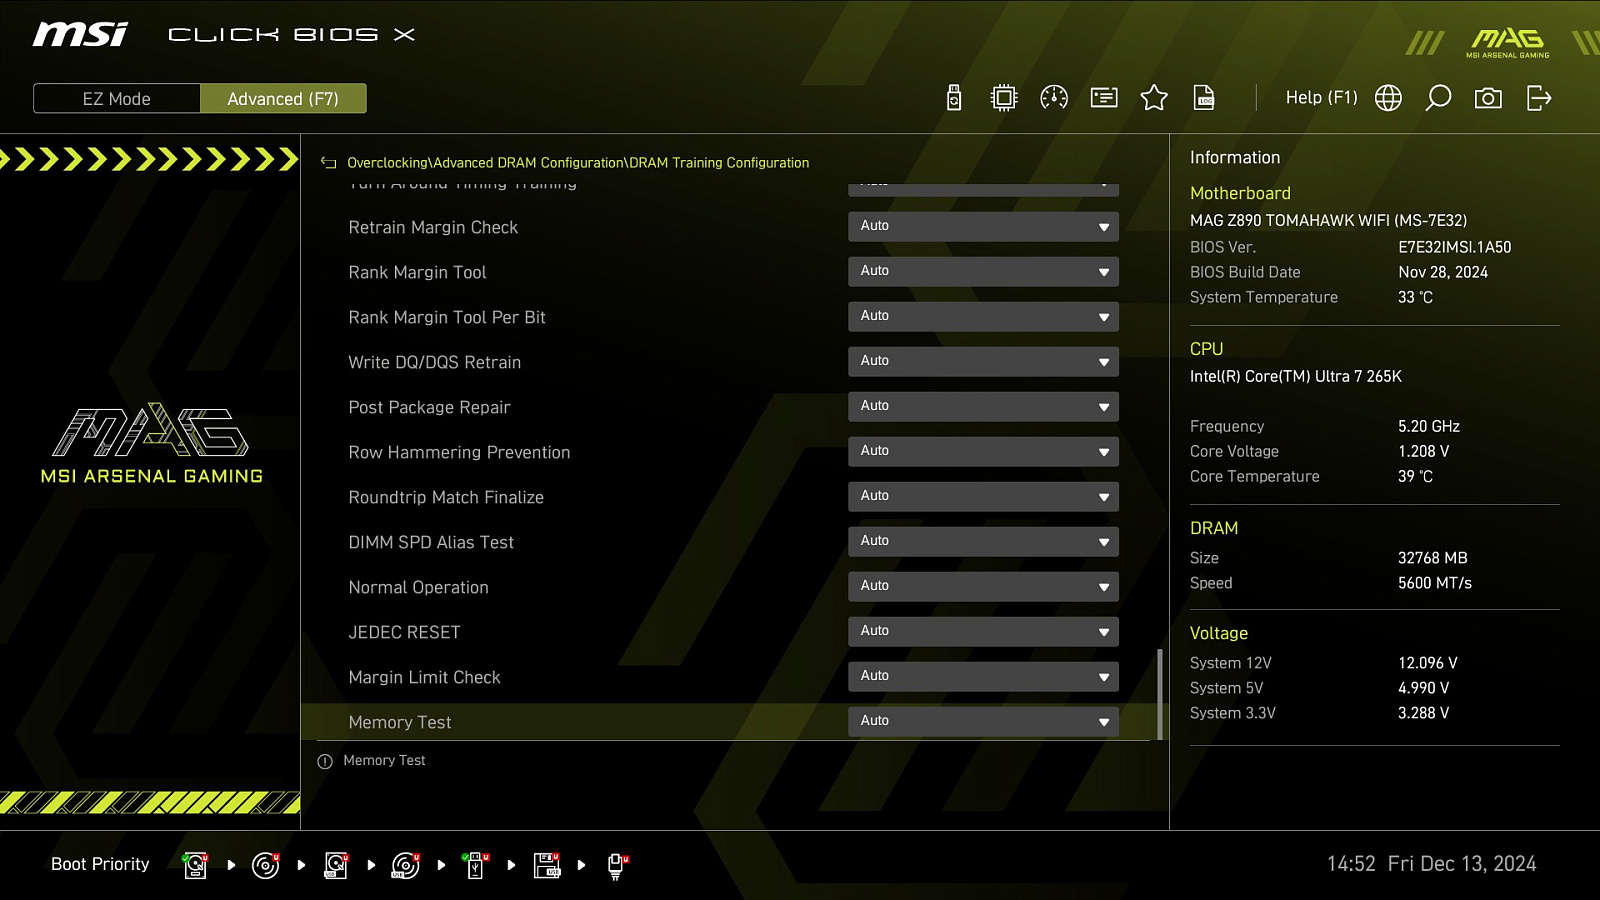
Task: Click the info icon beside Memory Test description
Action: click(325, 762)
